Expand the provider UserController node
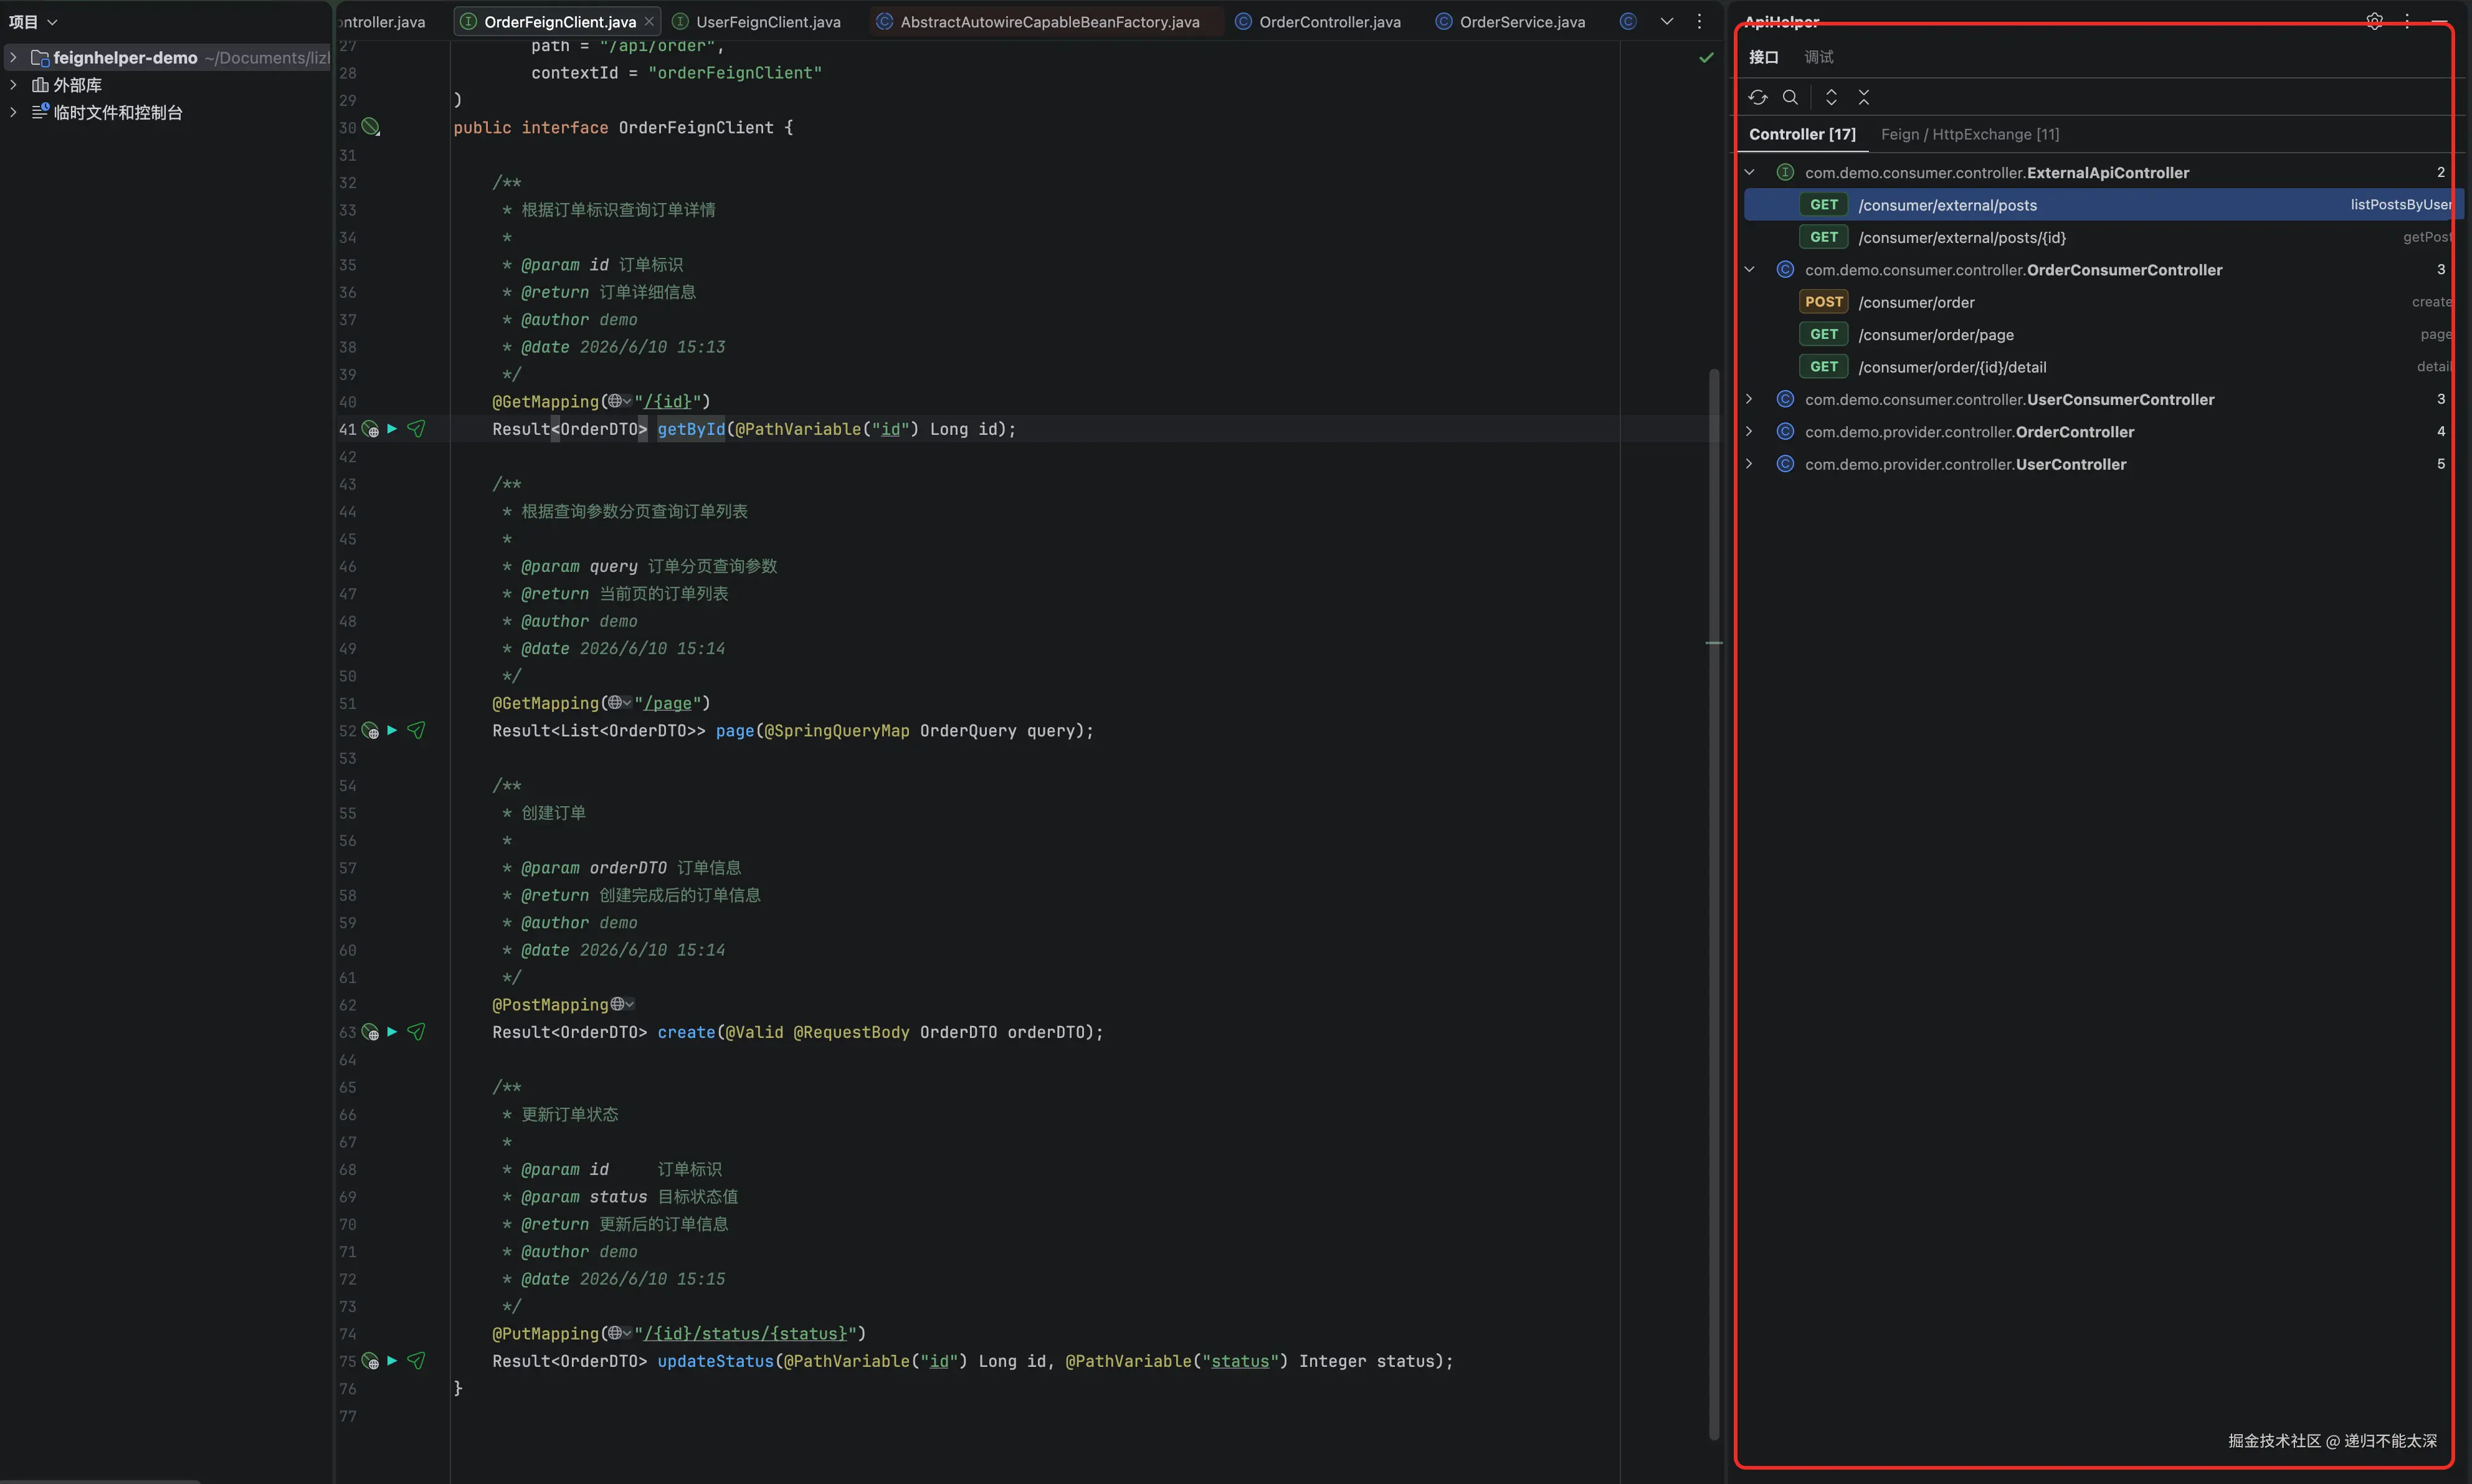Image resolution: width=2472 pixels, height=1484 pixels. coord(1749,464)
